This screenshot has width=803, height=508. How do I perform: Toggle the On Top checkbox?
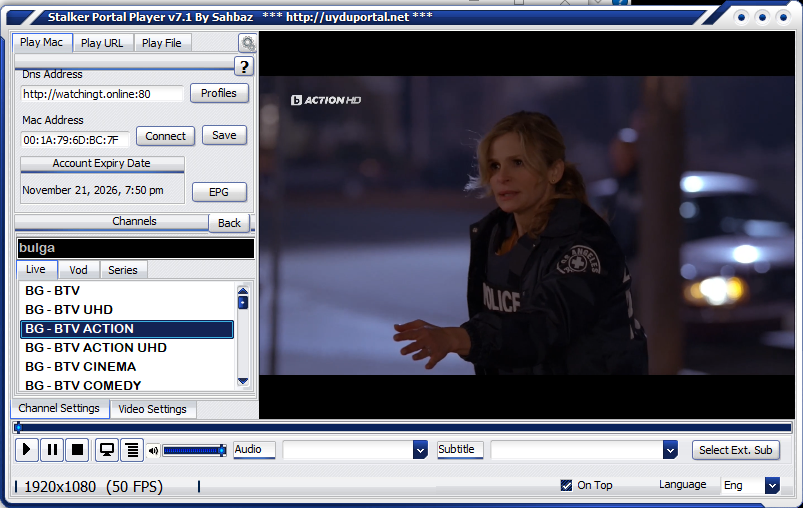566,485
